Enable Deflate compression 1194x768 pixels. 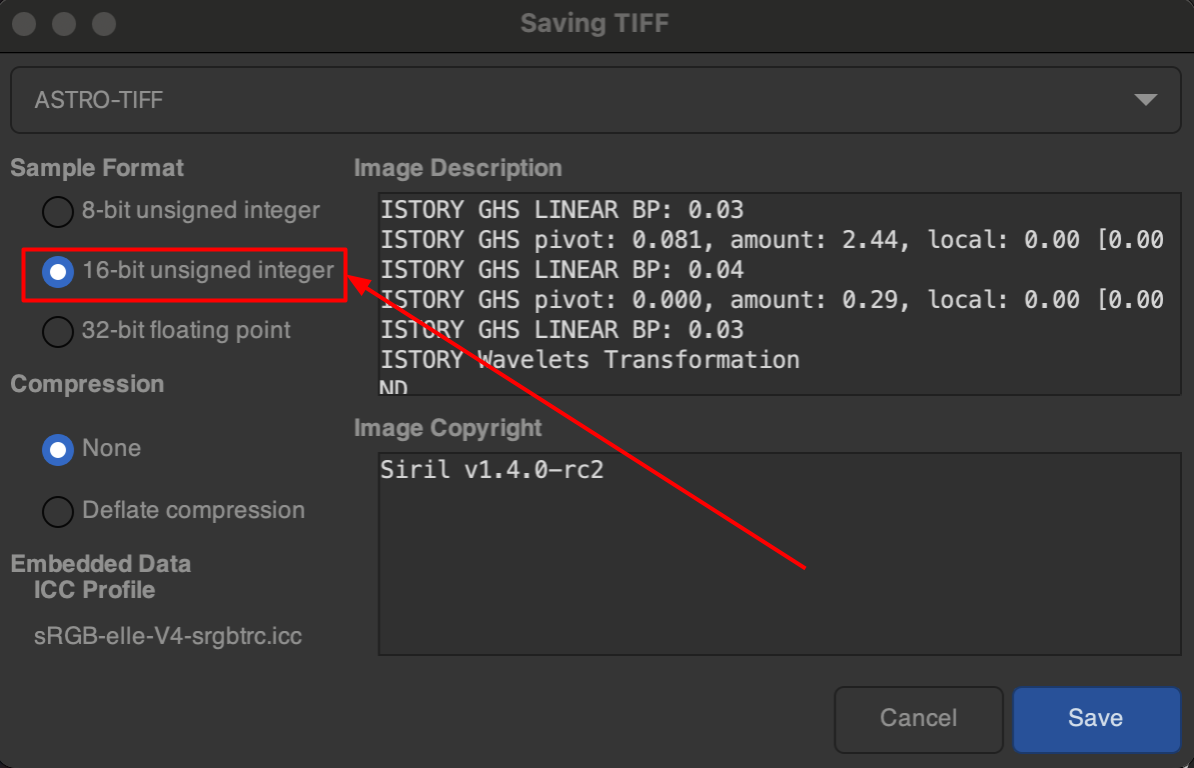click(57, 511)
